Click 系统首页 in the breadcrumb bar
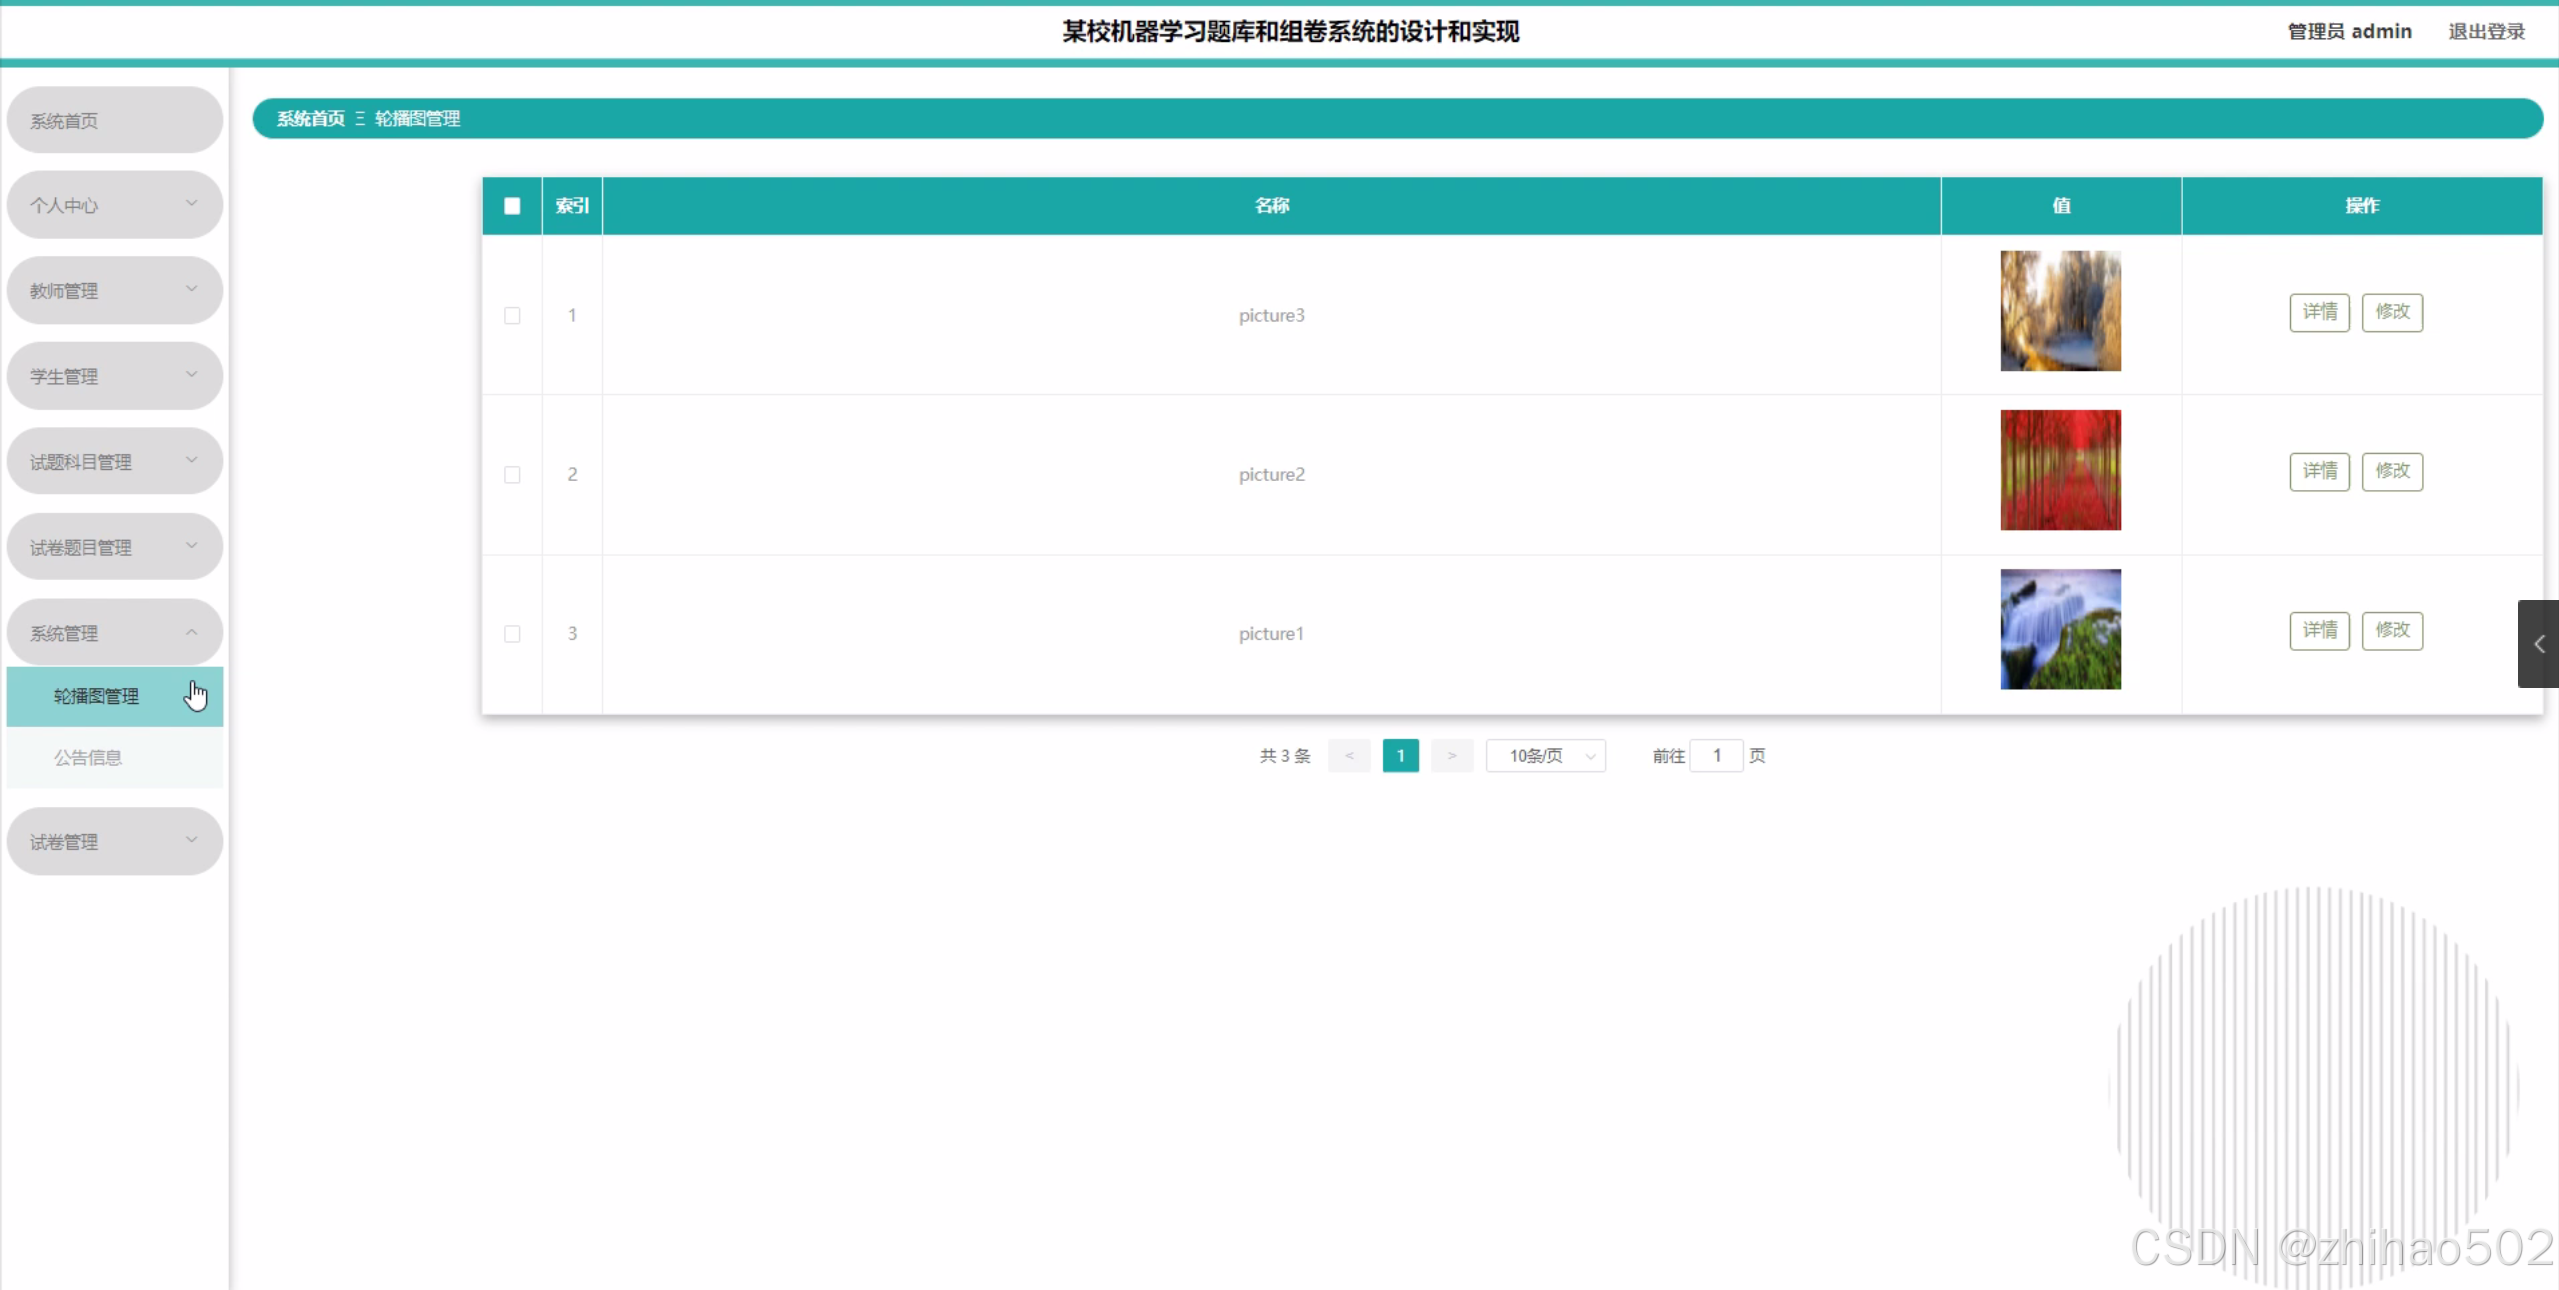This screenshot has width=2559, height=1290. click(310, 119)
